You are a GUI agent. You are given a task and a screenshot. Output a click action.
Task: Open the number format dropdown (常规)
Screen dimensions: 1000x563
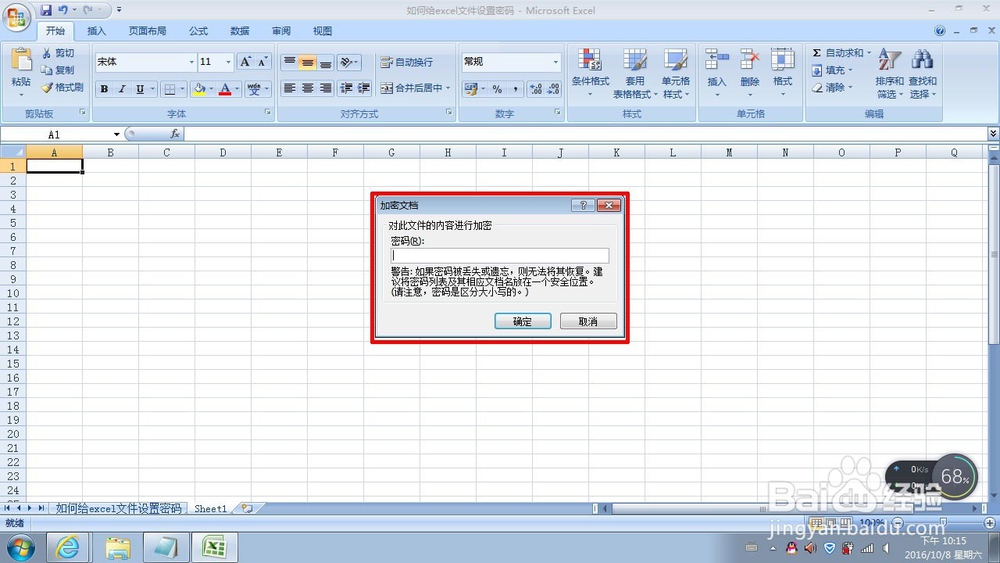[555, 62]
